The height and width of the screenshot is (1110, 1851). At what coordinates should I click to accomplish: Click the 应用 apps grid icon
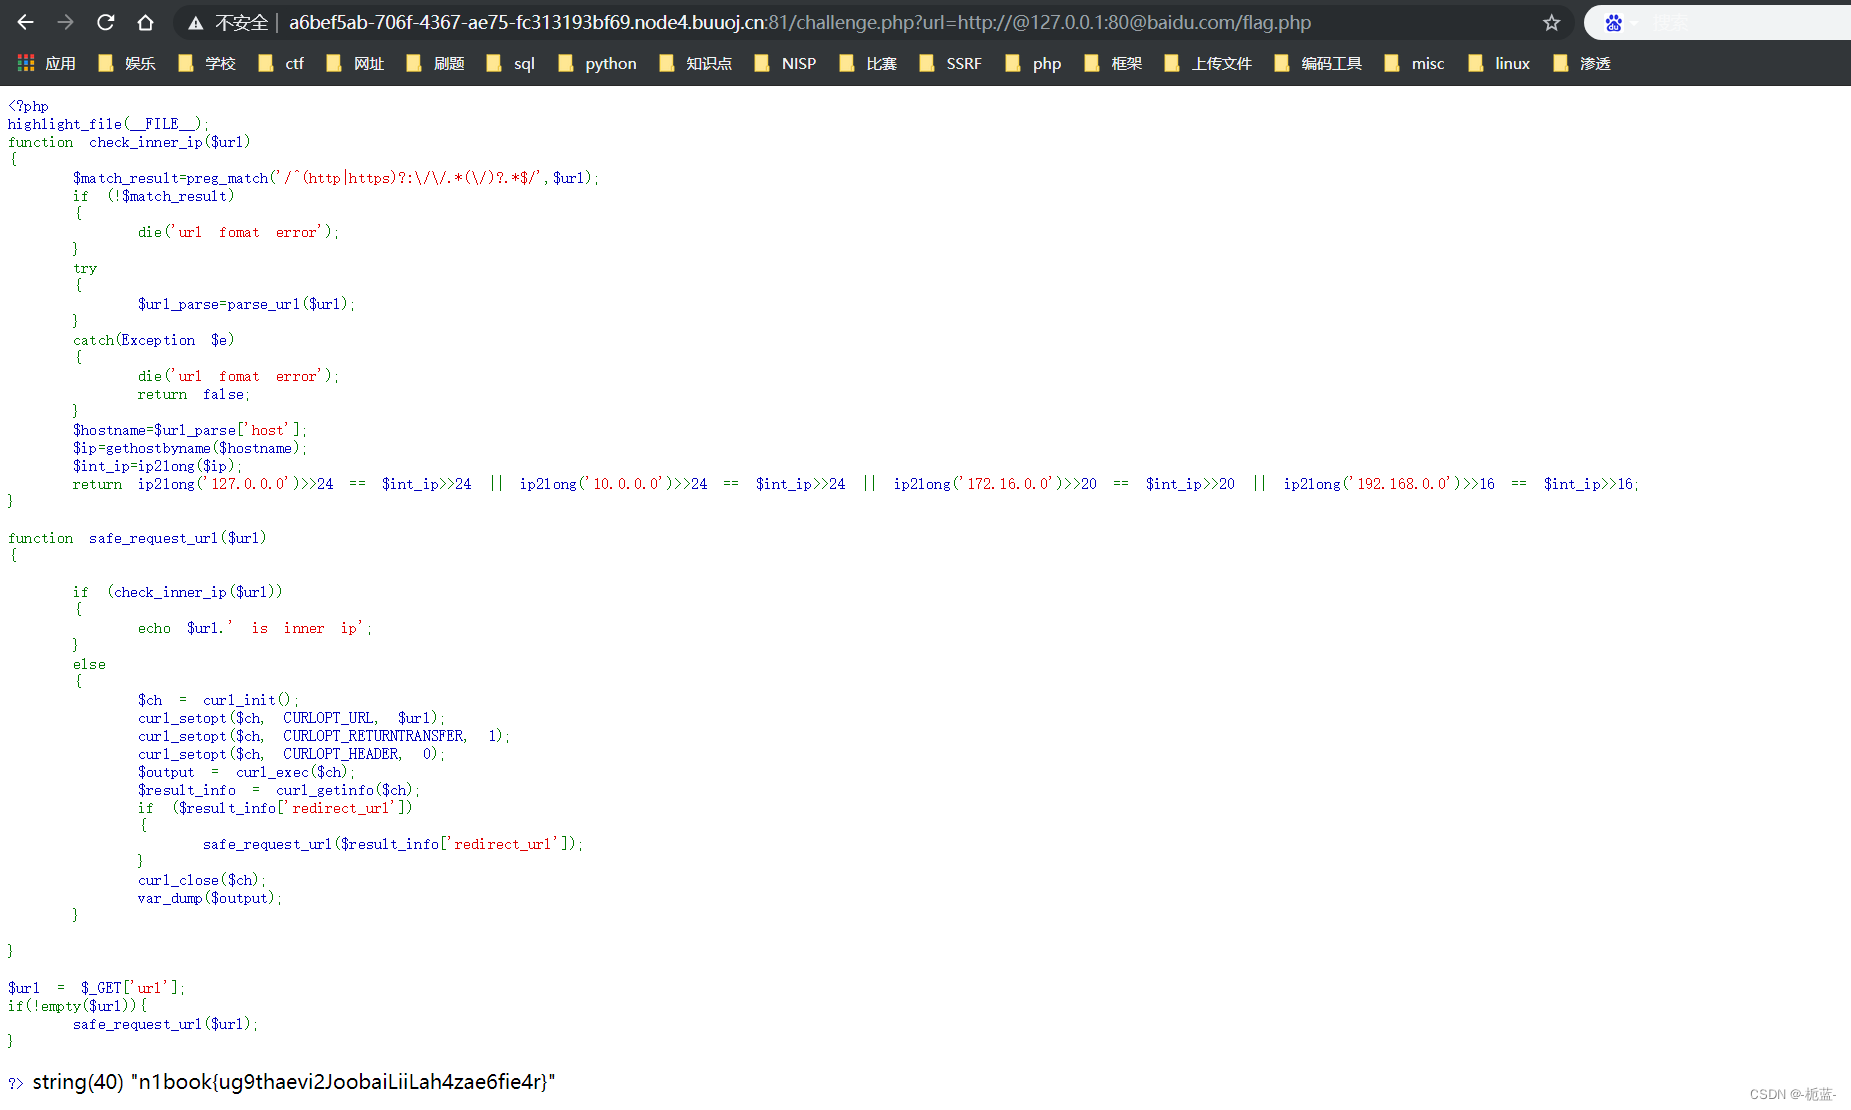[24, 62]
